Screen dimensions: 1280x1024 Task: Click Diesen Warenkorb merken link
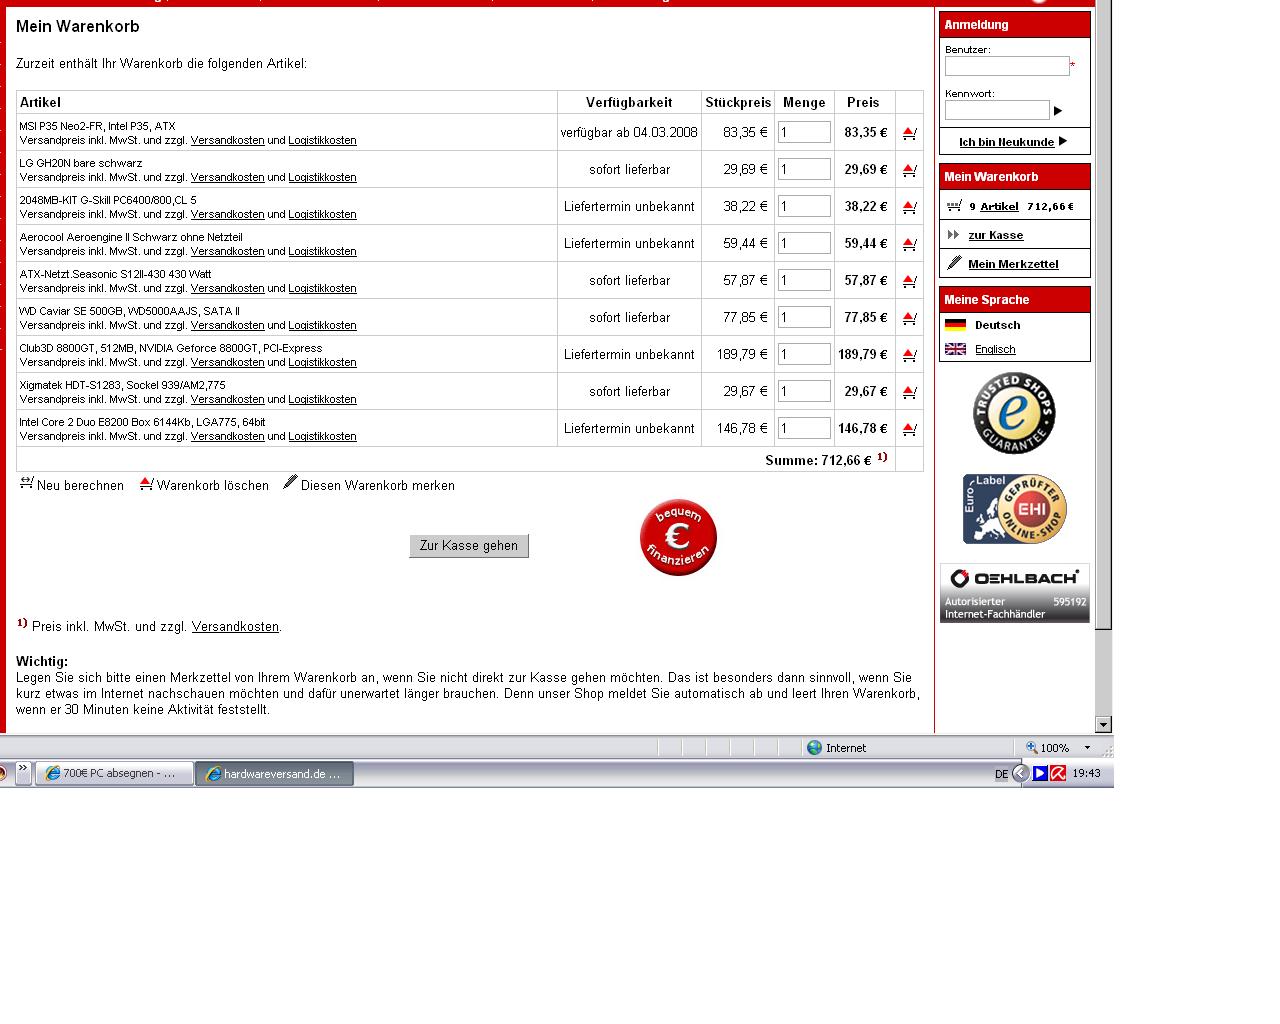[378, 486]
